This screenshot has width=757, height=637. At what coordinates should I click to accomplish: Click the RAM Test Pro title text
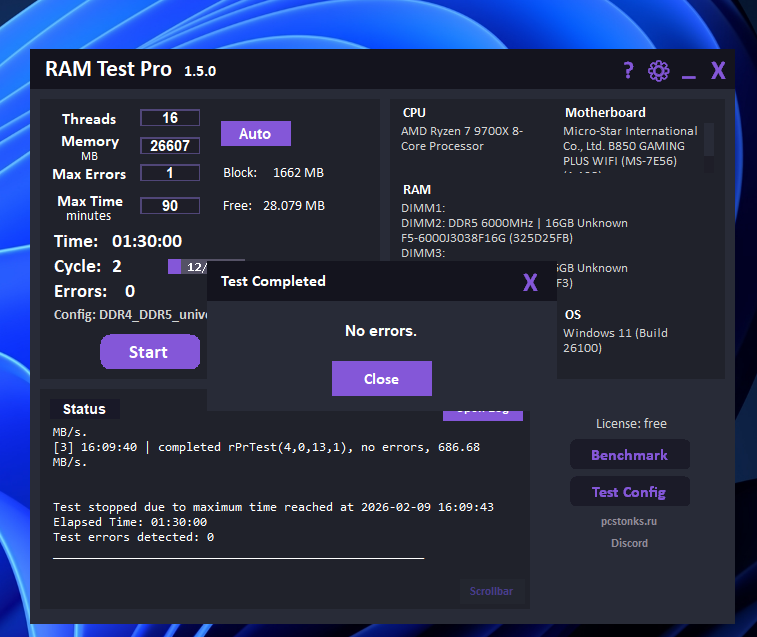(x=109, y=69)
